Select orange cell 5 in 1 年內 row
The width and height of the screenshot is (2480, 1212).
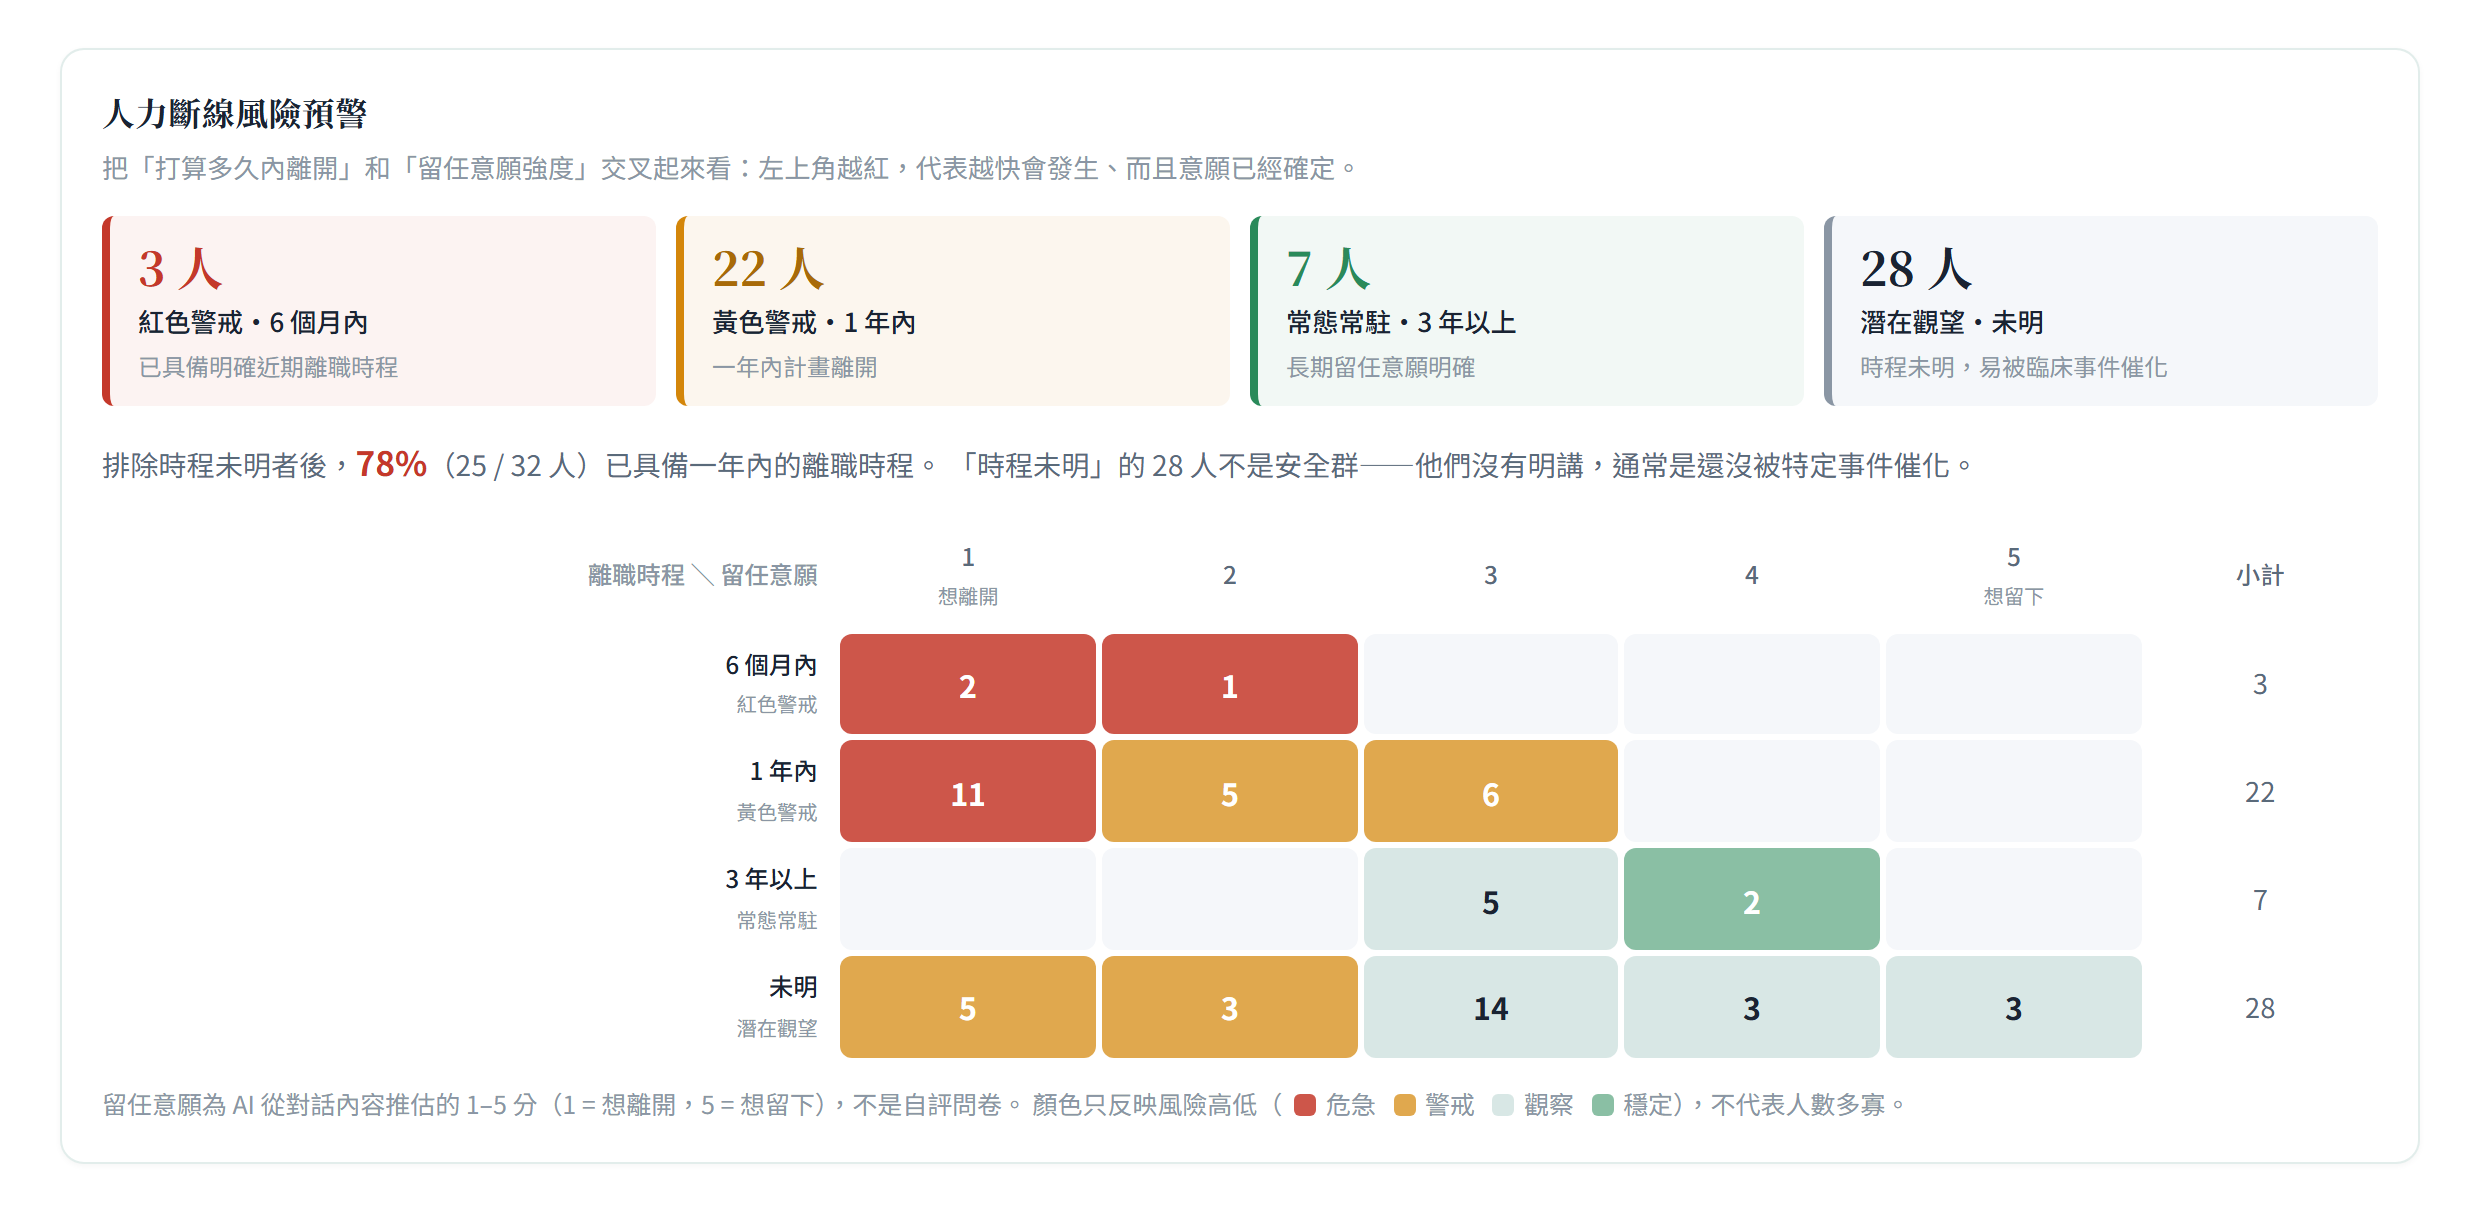tap(1230, 791)
